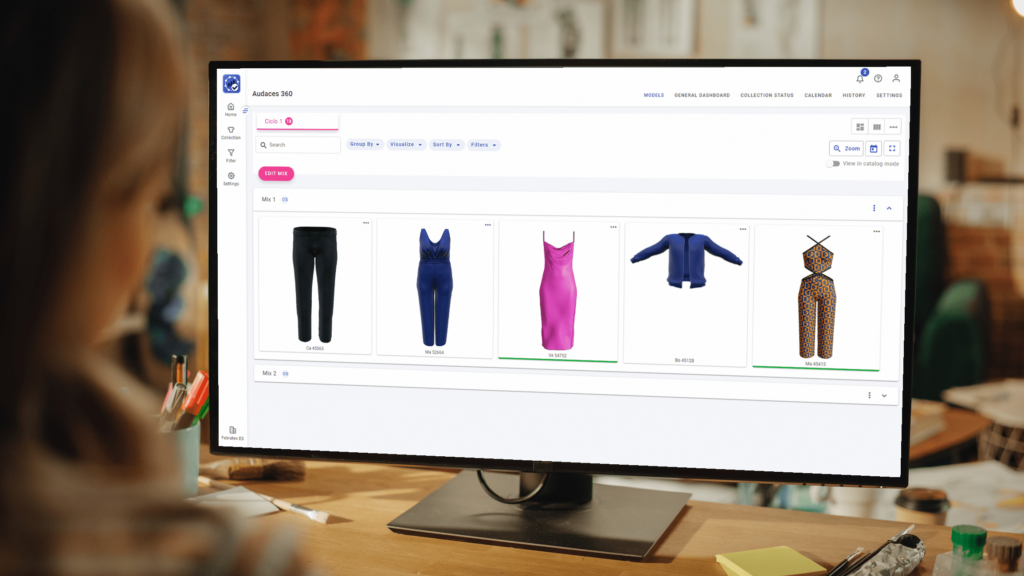Viewport: 1024px width, 576px height.
Task: Click the notifications bell icon
Action: (861, 80)
